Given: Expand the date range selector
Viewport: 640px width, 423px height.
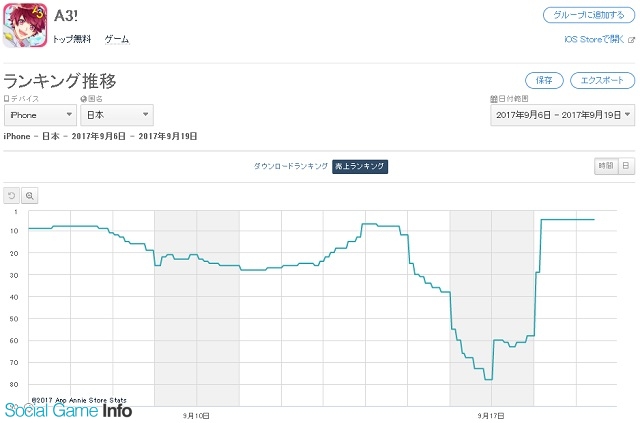Looking at the screenshot, I should [562, 116].
